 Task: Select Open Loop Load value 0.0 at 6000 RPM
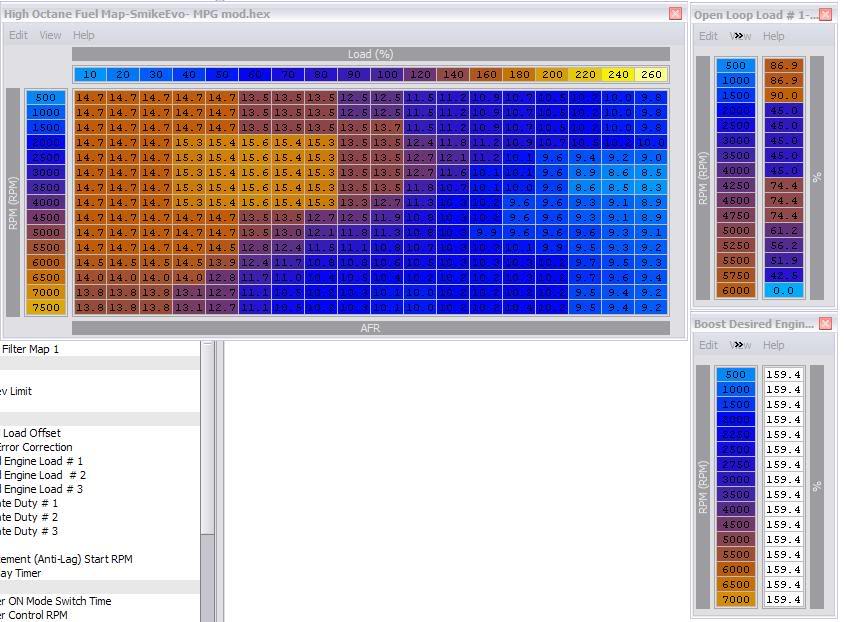(784, 291)
